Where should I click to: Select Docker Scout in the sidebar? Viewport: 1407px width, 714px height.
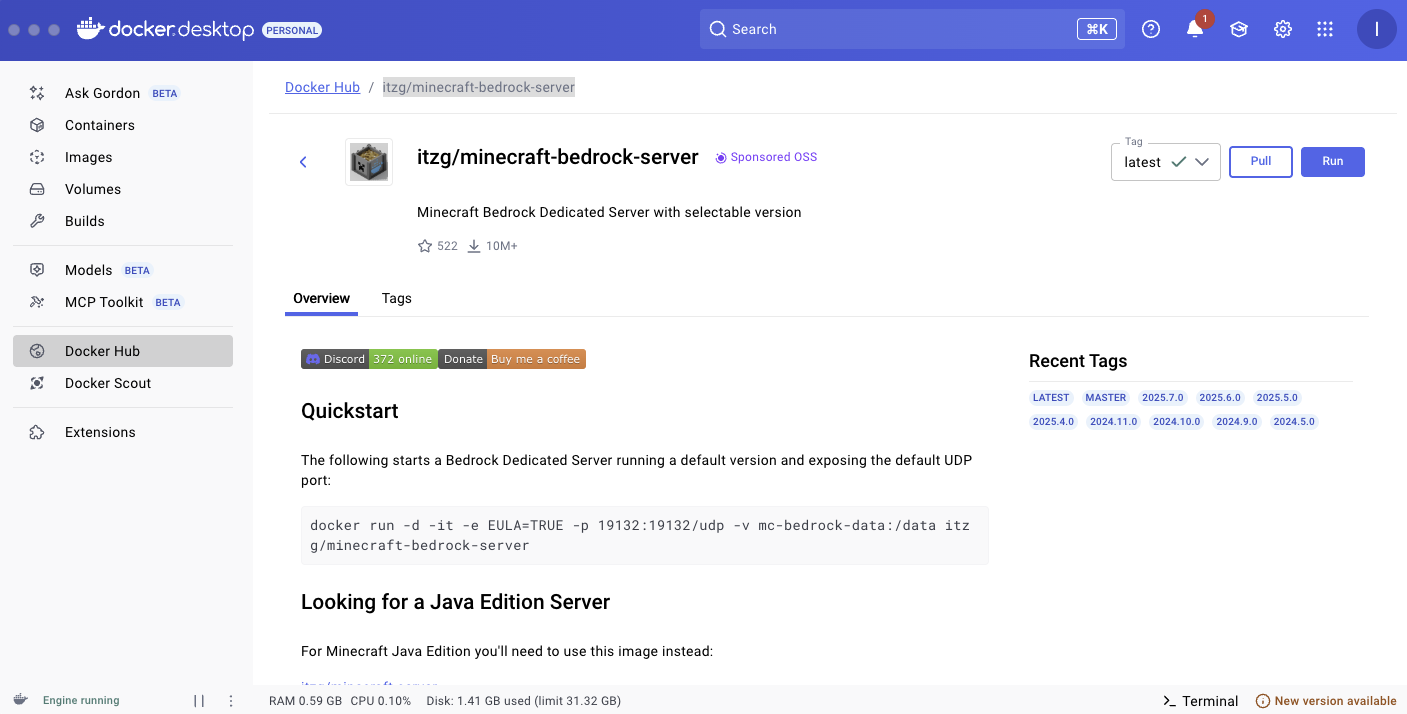pyautogui.click(x=123, y=383)
